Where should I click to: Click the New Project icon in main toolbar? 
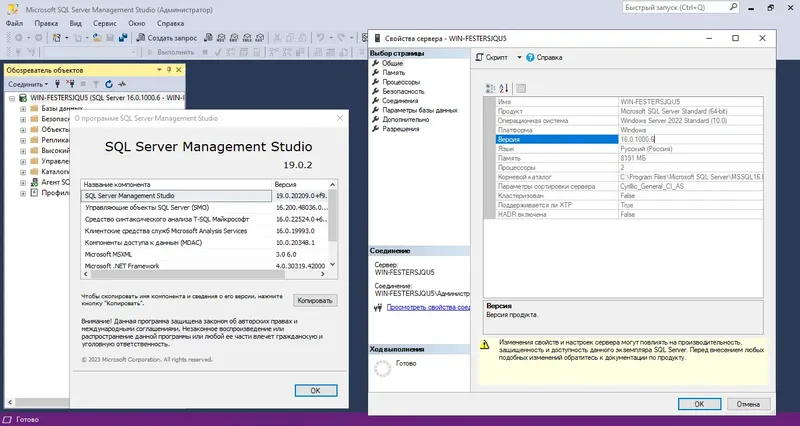coord(57,38)
